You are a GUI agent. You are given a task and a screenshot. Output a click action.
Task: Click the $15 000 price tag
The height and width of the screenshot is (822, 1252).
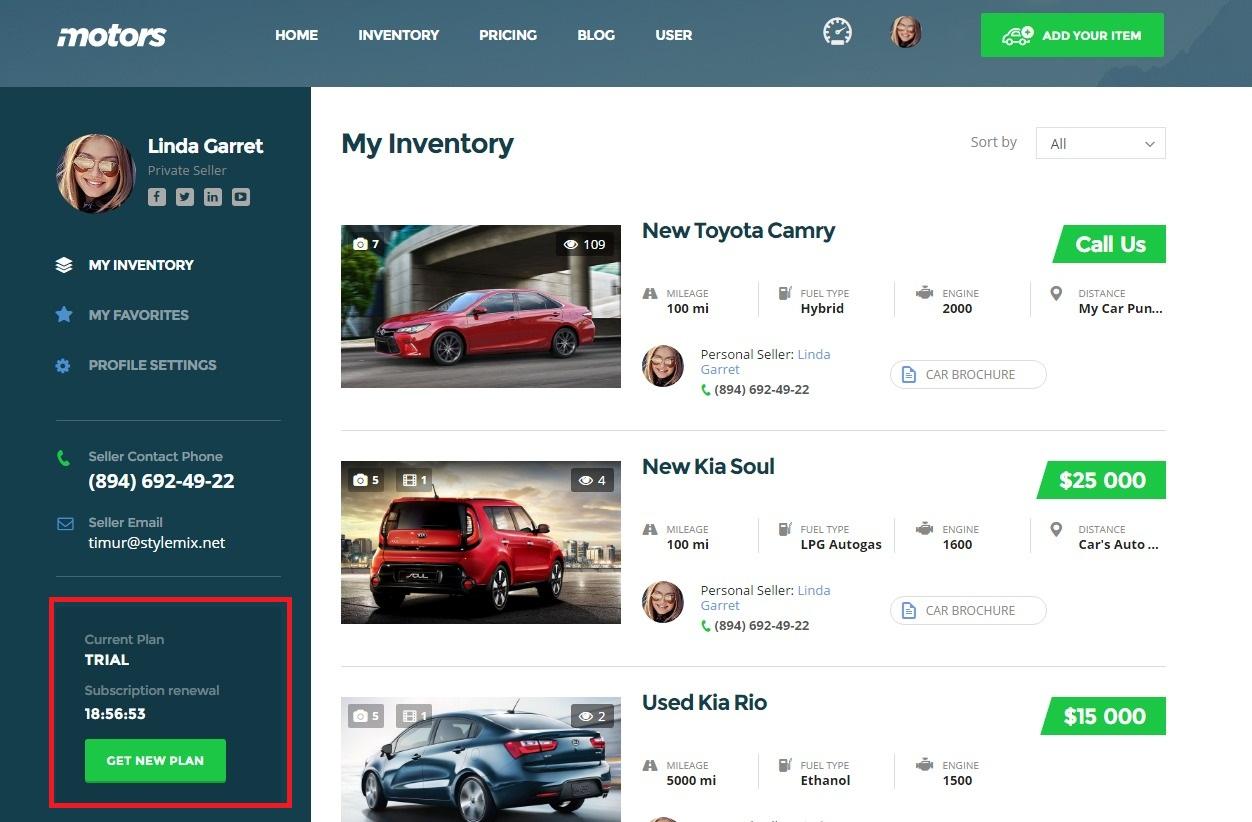click(x=1104, y=716)
